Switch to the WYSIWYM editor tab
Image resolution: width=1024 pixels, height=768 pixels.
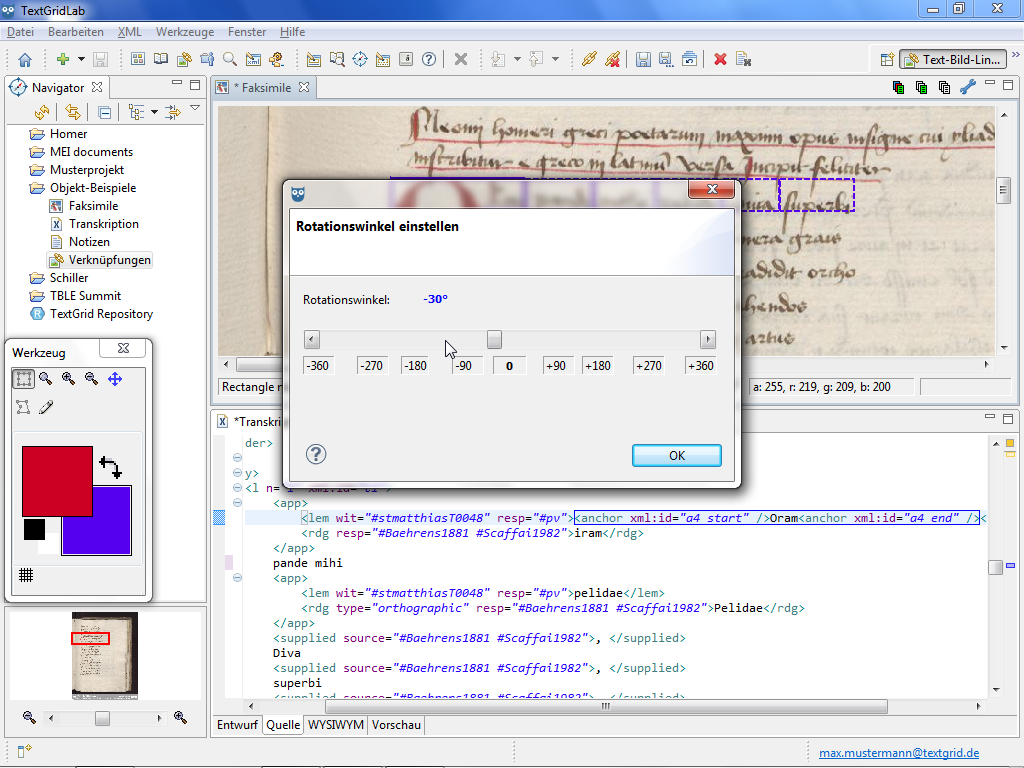335,725
